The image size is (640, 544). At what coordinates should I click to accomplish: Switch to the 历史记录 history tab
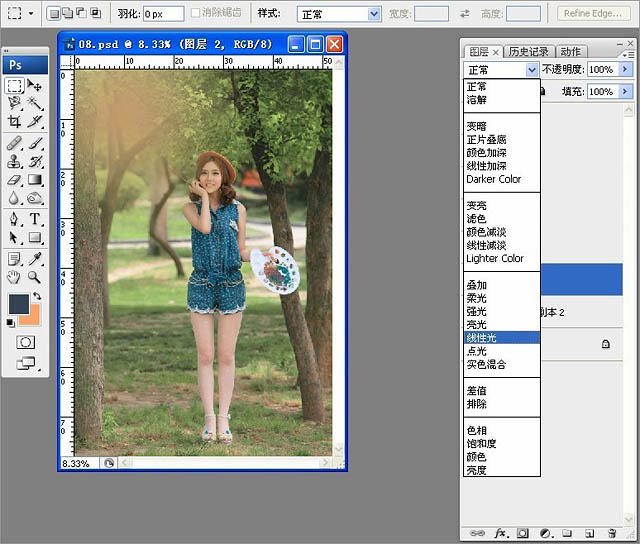tap(528, 52)
